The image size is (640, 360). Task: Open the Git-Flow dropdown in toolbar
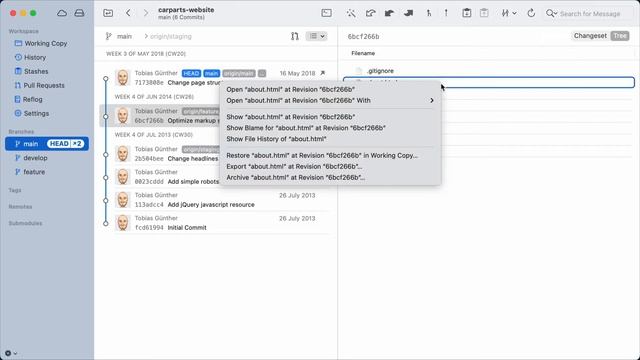tap(509, 13)
